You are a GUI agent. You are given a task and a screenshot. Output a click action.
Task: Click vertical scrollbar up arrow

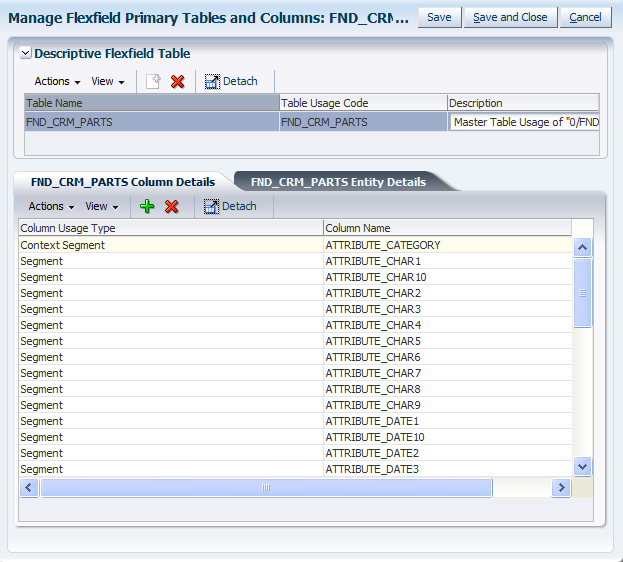pyautogui.click(x=582, y=247)
